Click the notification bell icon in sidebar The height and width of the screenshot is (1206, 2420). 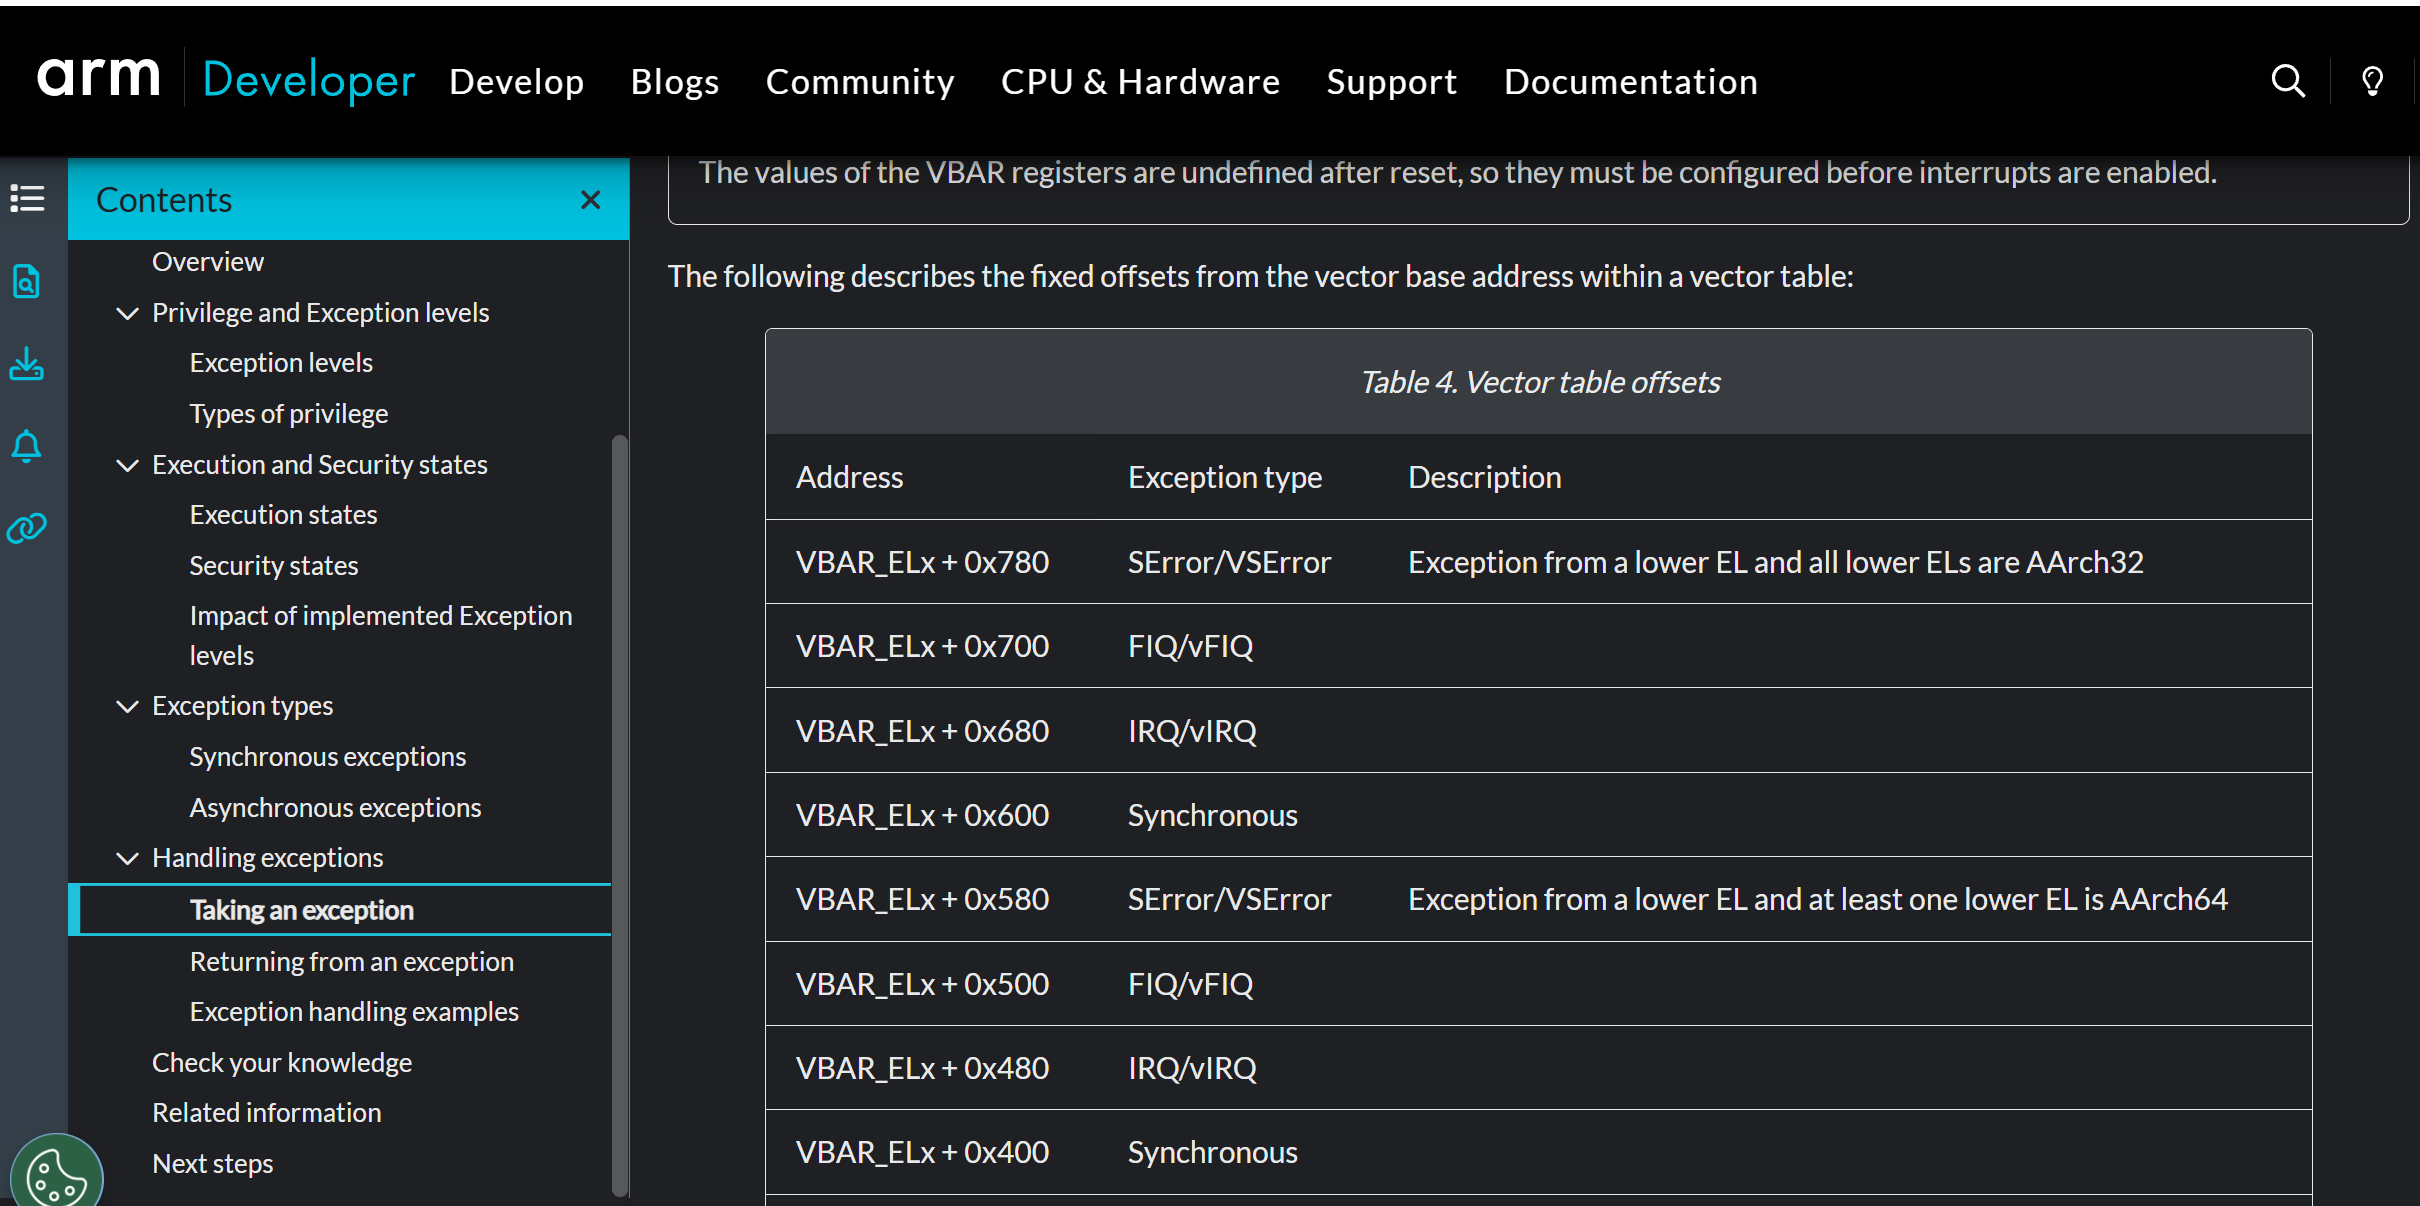pyautogui.click(x=27, y=446)
